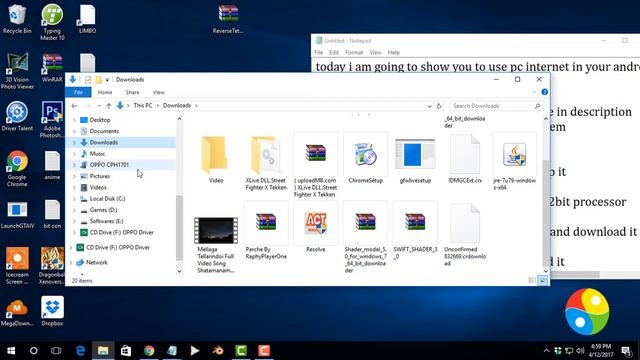Image resolution: width=640 pixels, height=360 pixels.
Task: Select Videos in navigation pane
Action: tap(98, 187)
